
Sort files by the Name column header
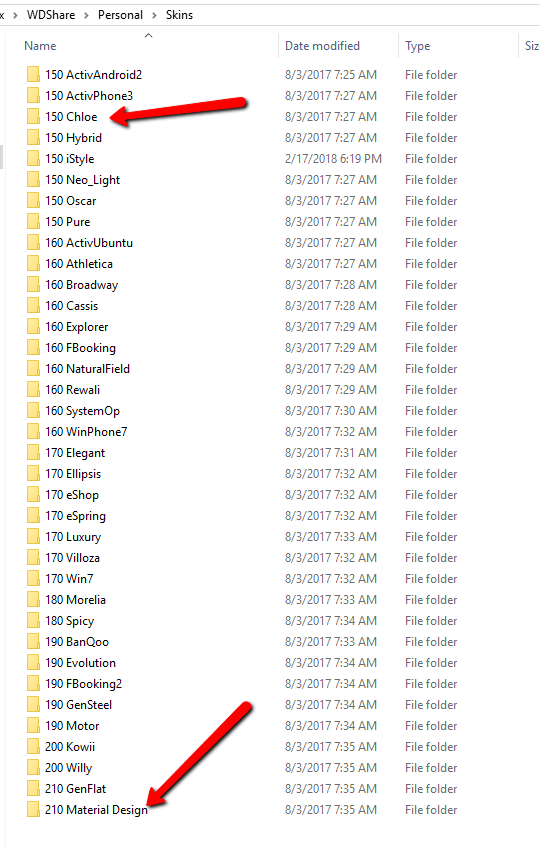point(40,46)
